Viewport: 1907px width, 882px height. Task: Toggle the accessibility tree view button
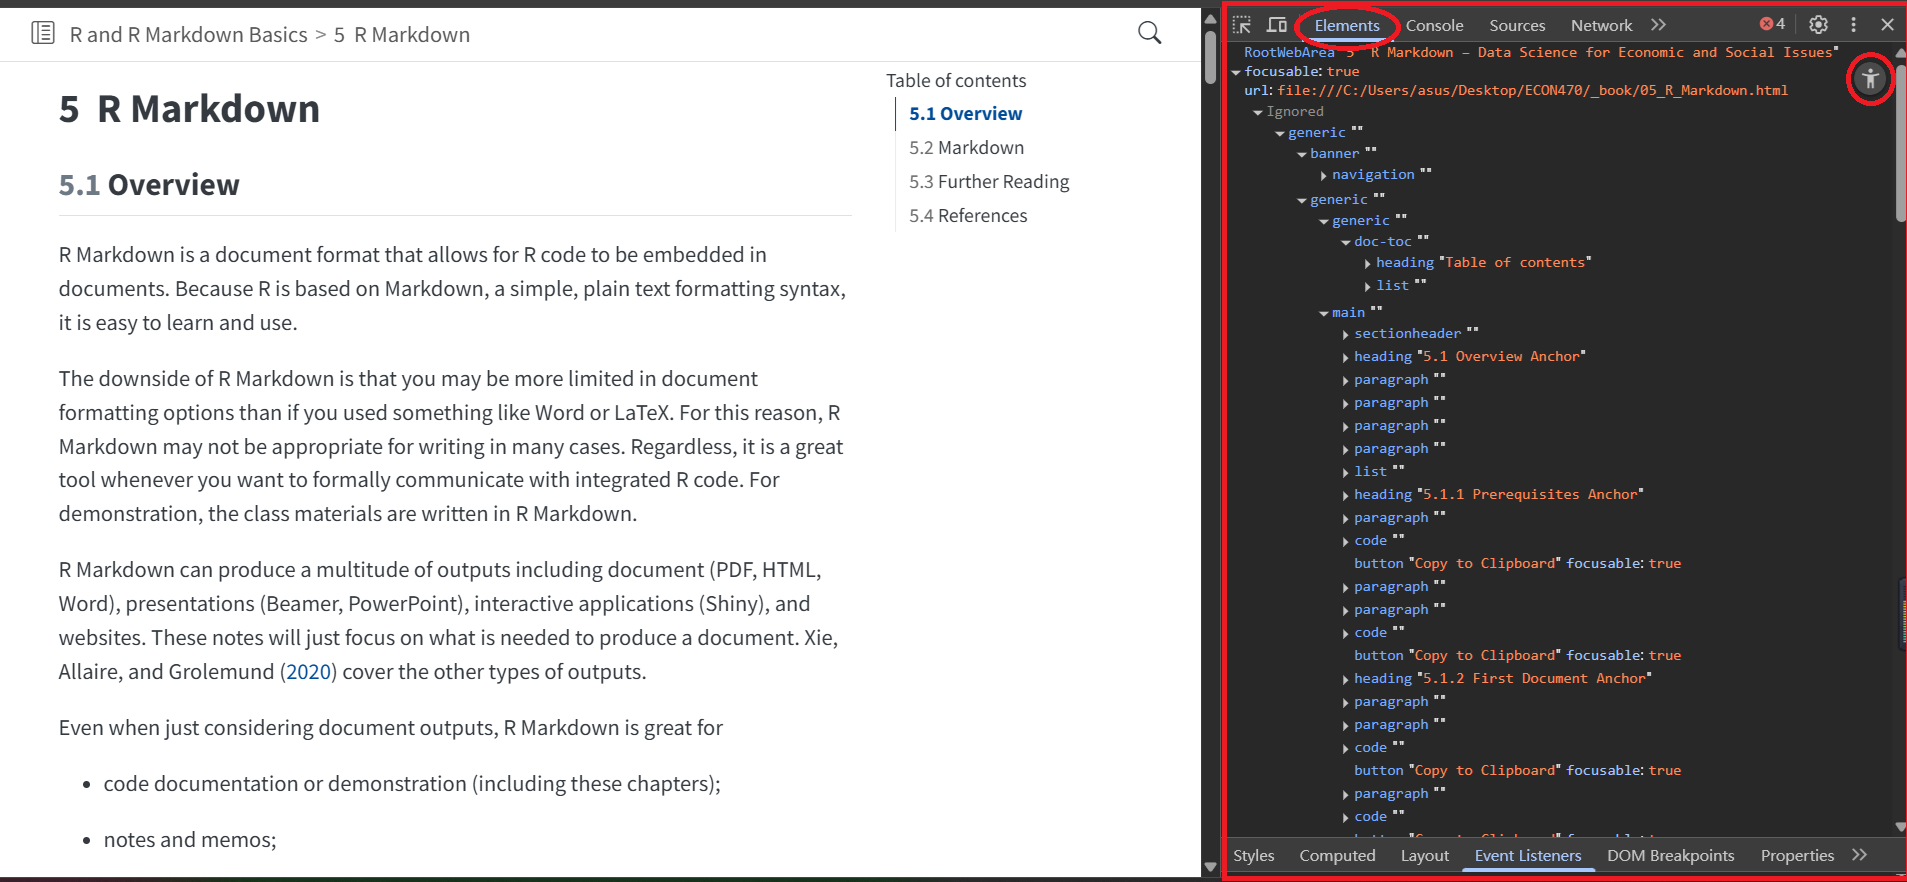pos(1870,79)
